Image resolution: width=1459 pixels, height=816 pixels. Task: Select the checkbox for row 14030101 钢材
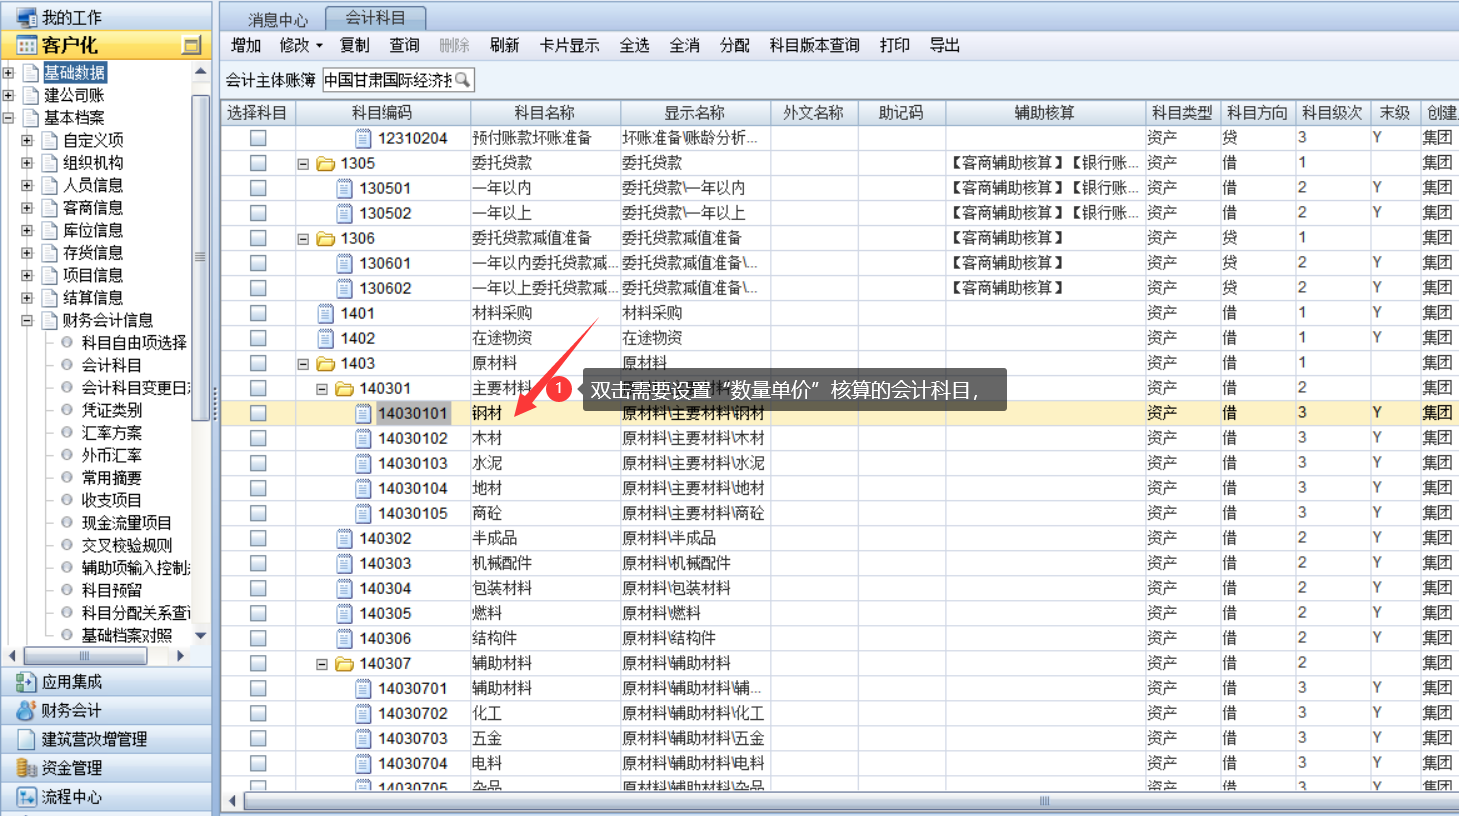[x=258, y=413]
